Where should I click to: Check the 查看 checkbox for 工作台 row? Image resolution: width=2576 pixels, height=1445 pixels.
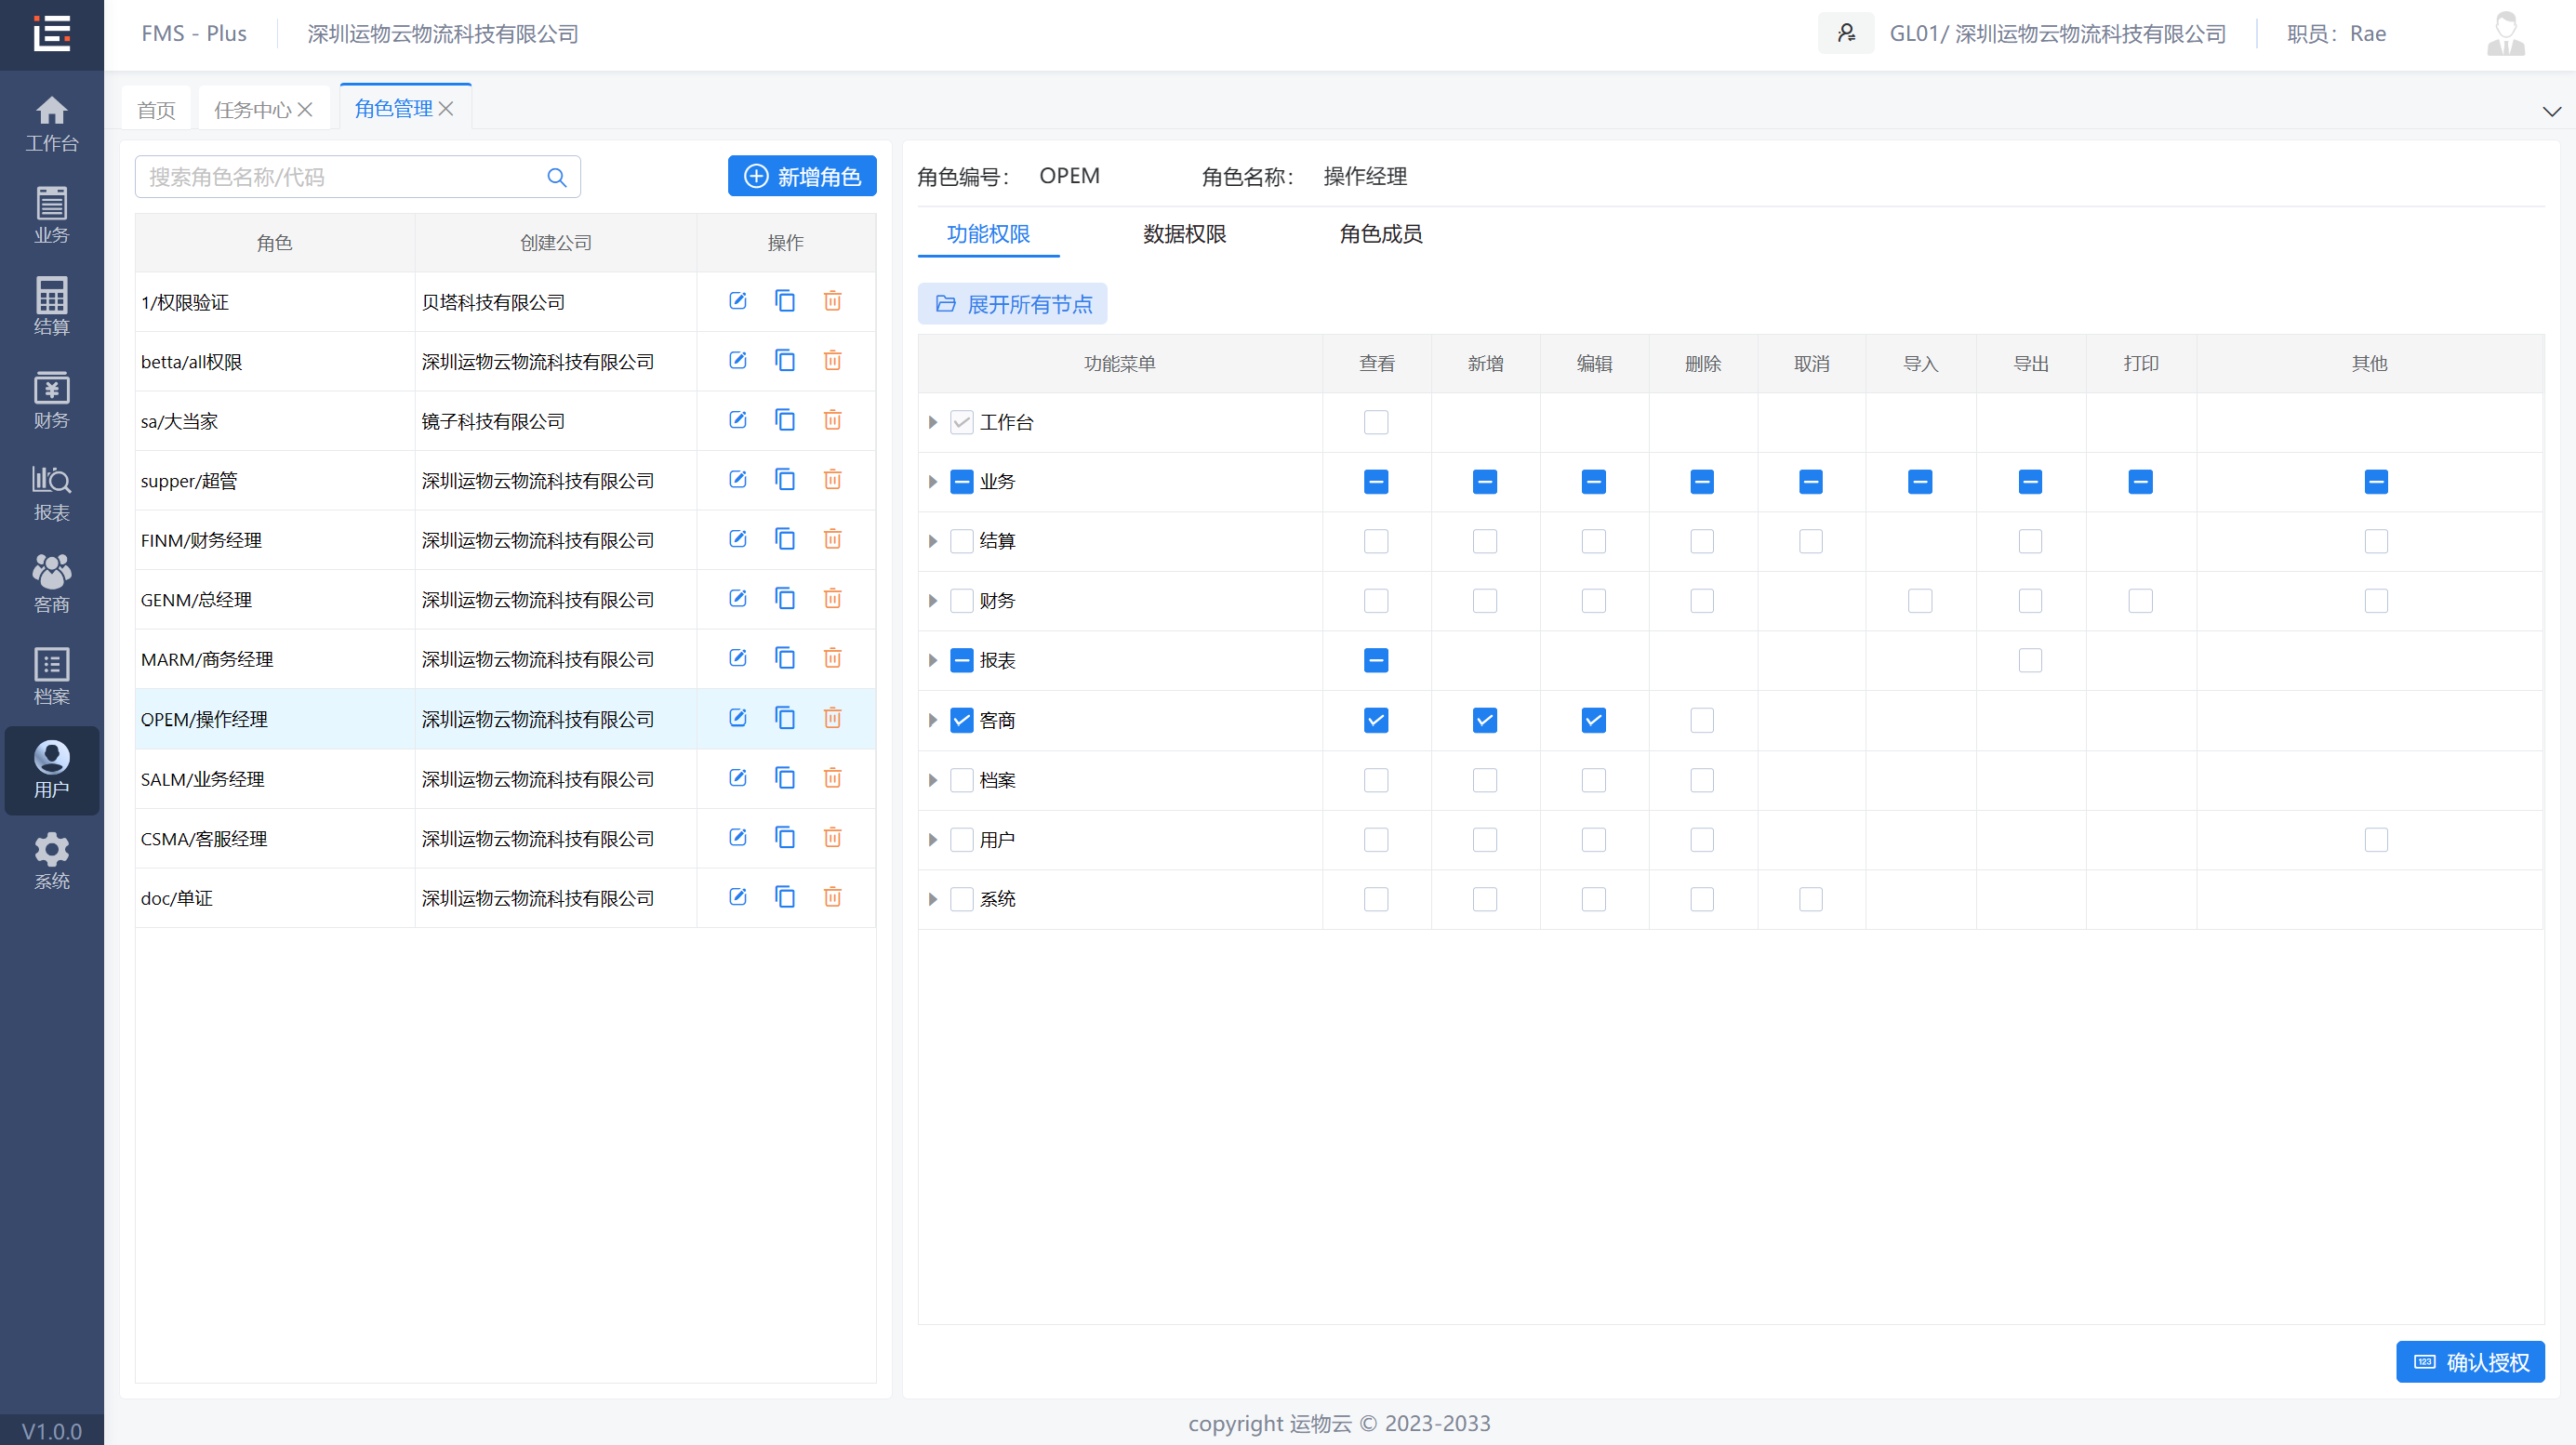pyautogui.click(x=1375, y=422)
